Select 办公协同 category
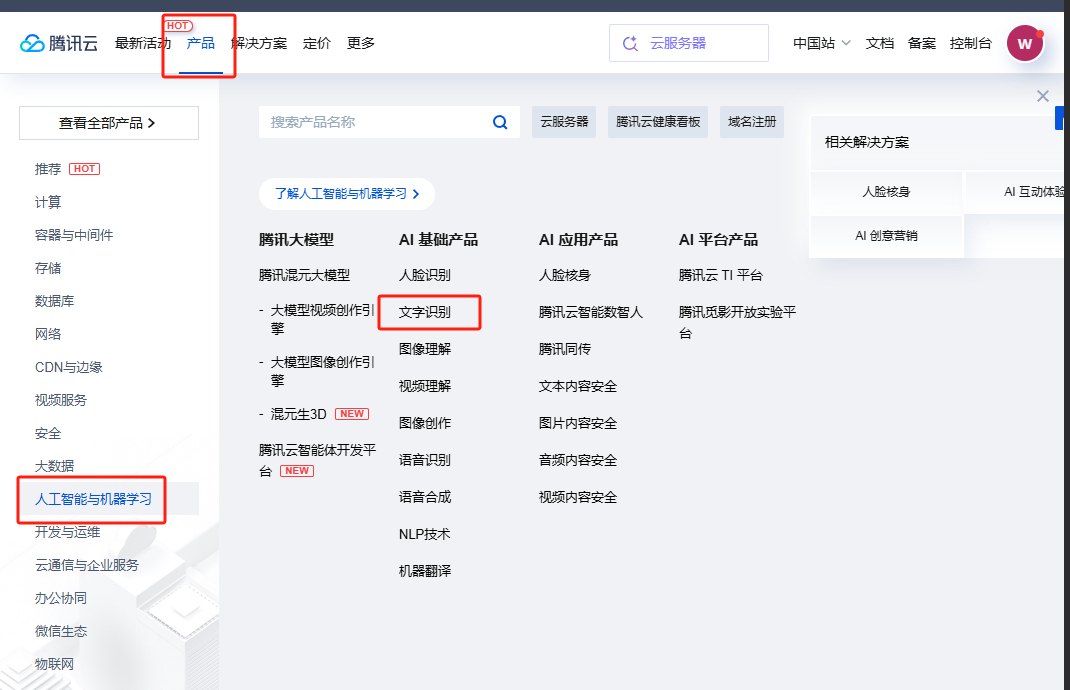Viewport: 1070px width, 690px height. [61, 598]
